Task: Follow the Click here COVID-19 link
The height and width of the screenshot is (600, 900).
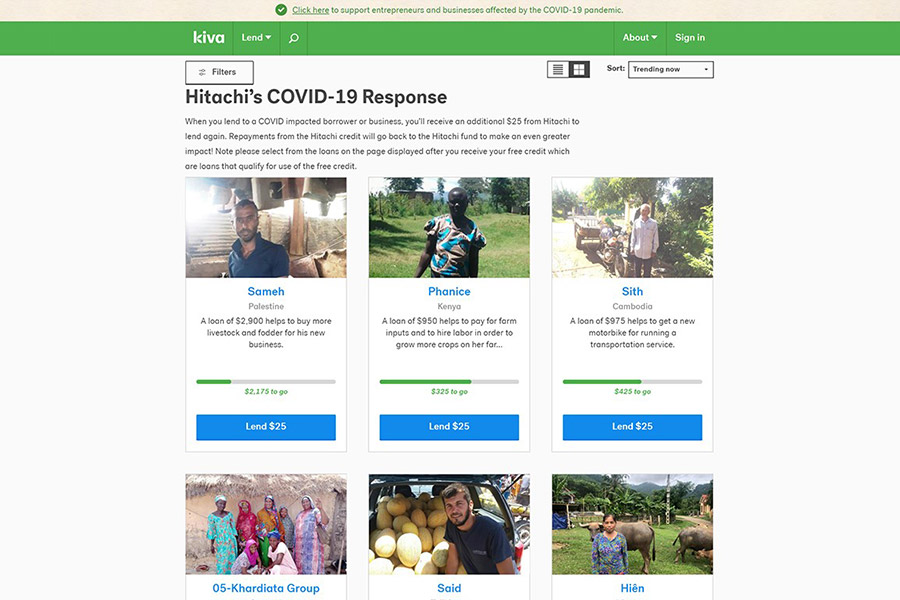Action: 311,10
